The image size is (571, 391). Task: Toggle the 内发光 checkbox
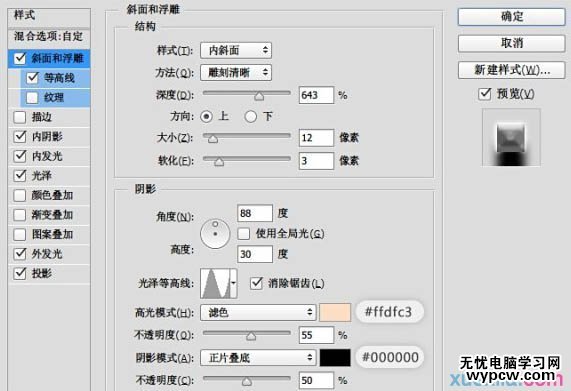click(x=20, y=156)
